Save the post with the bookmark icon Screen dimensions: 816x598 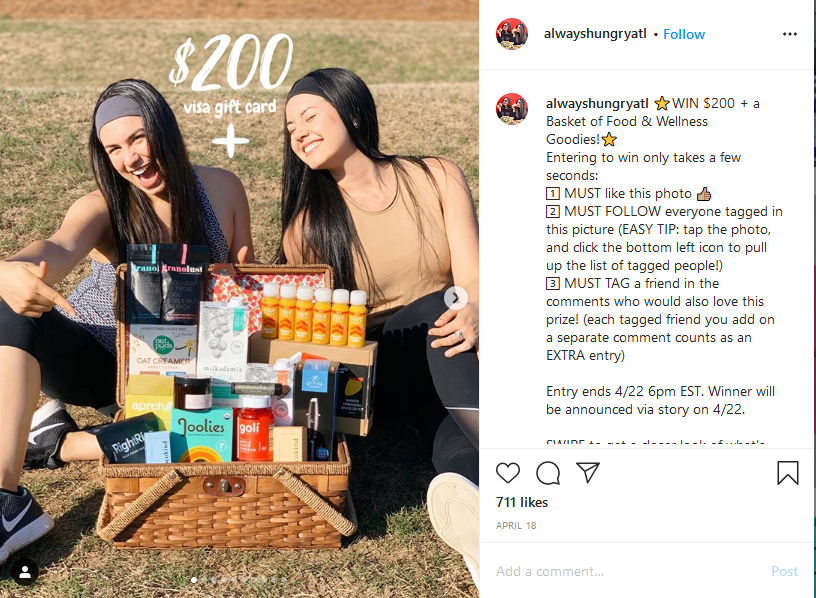coord(788,473)
